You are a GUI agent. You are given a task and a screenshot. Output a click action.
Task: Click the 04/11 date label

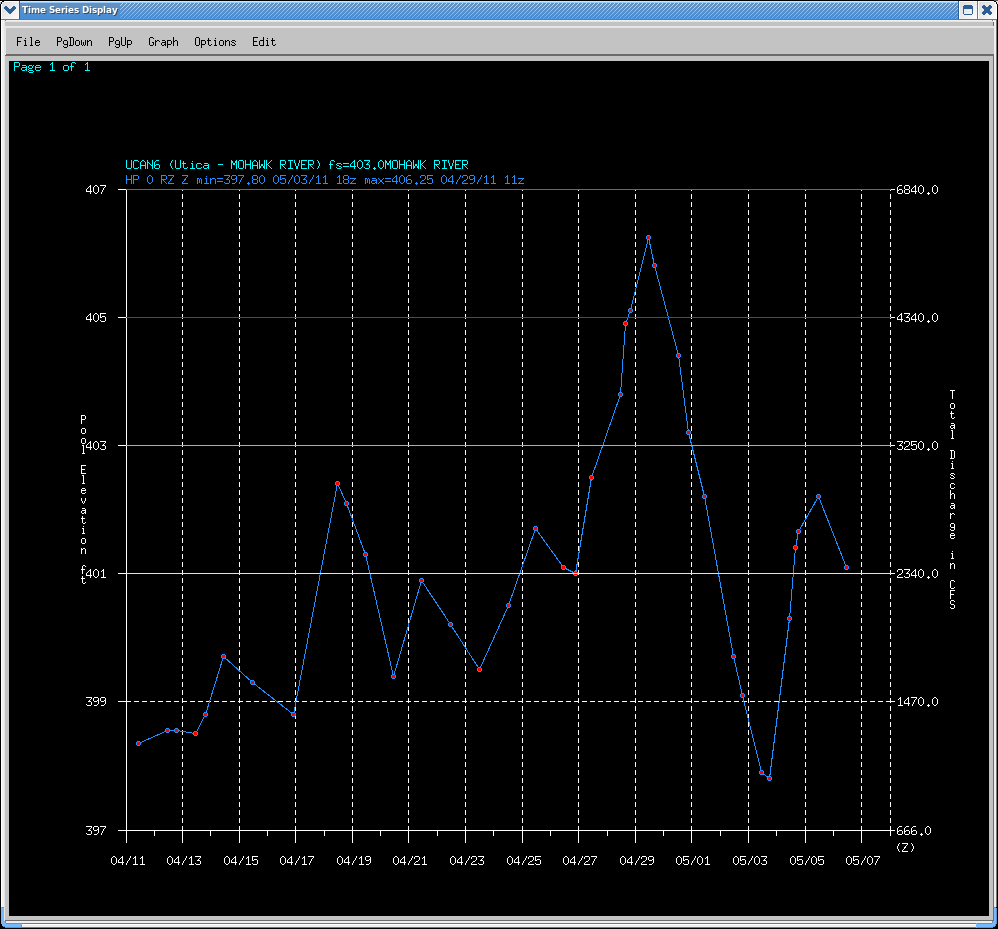point(128,861)
